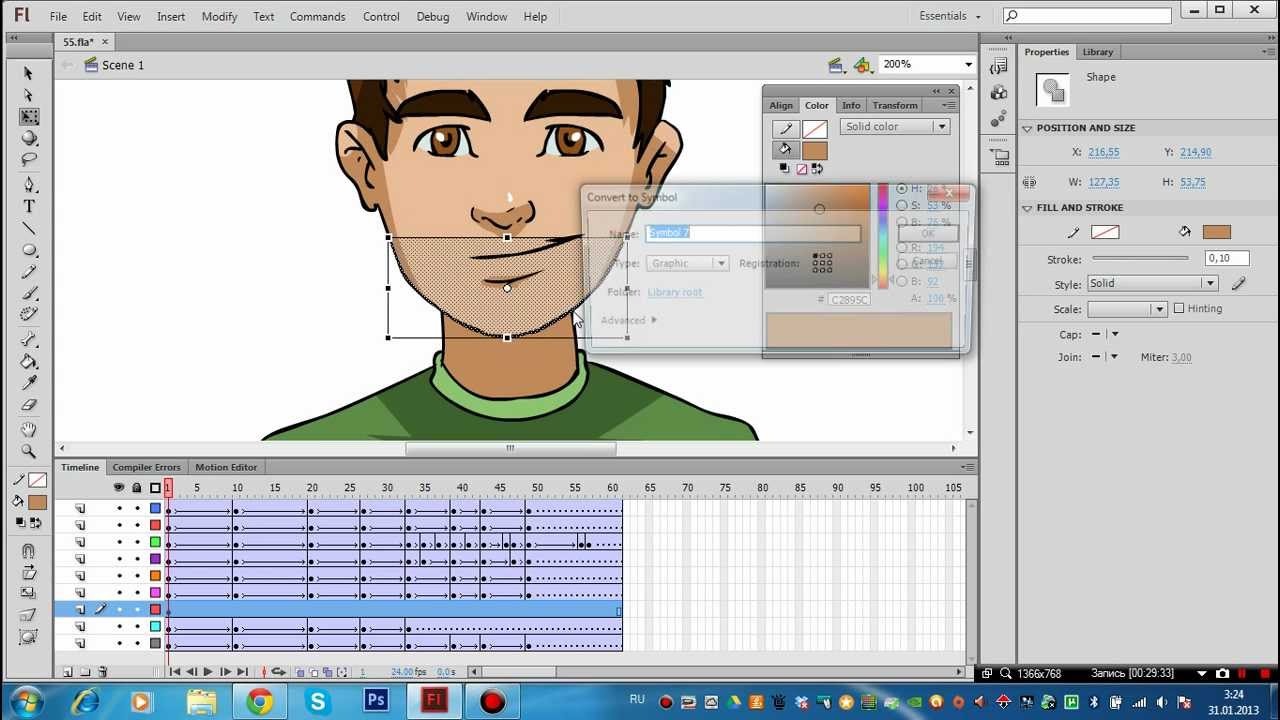Pick the Paint Bucket tool
This screenshot has width=1280, height=720.
pyautogui.click(x=29, y=362)
